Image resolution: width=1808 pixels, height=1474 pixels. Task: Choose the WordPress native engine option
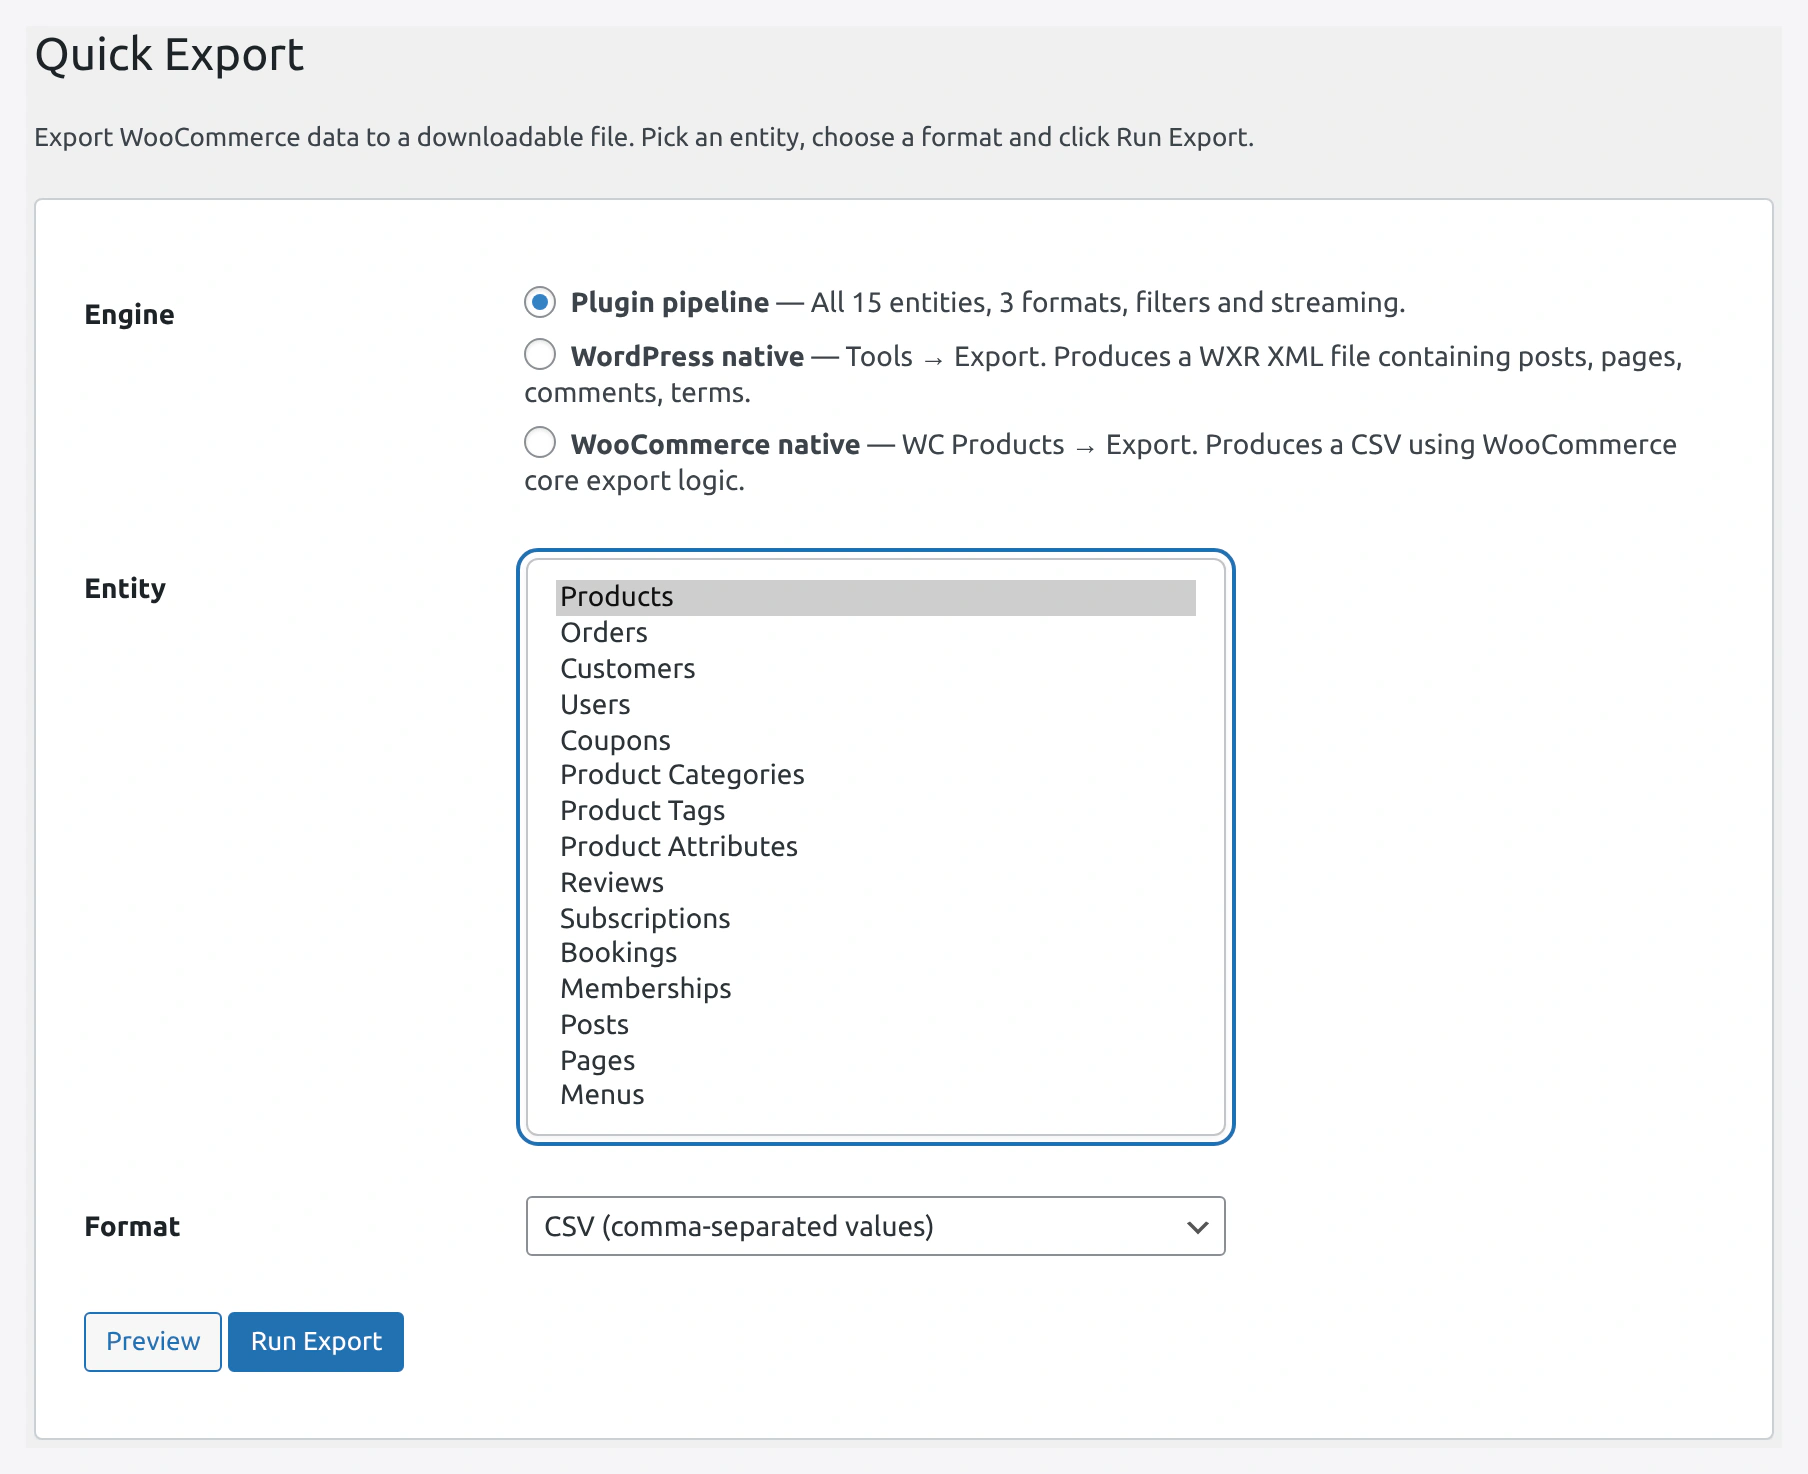coord(540,354)
